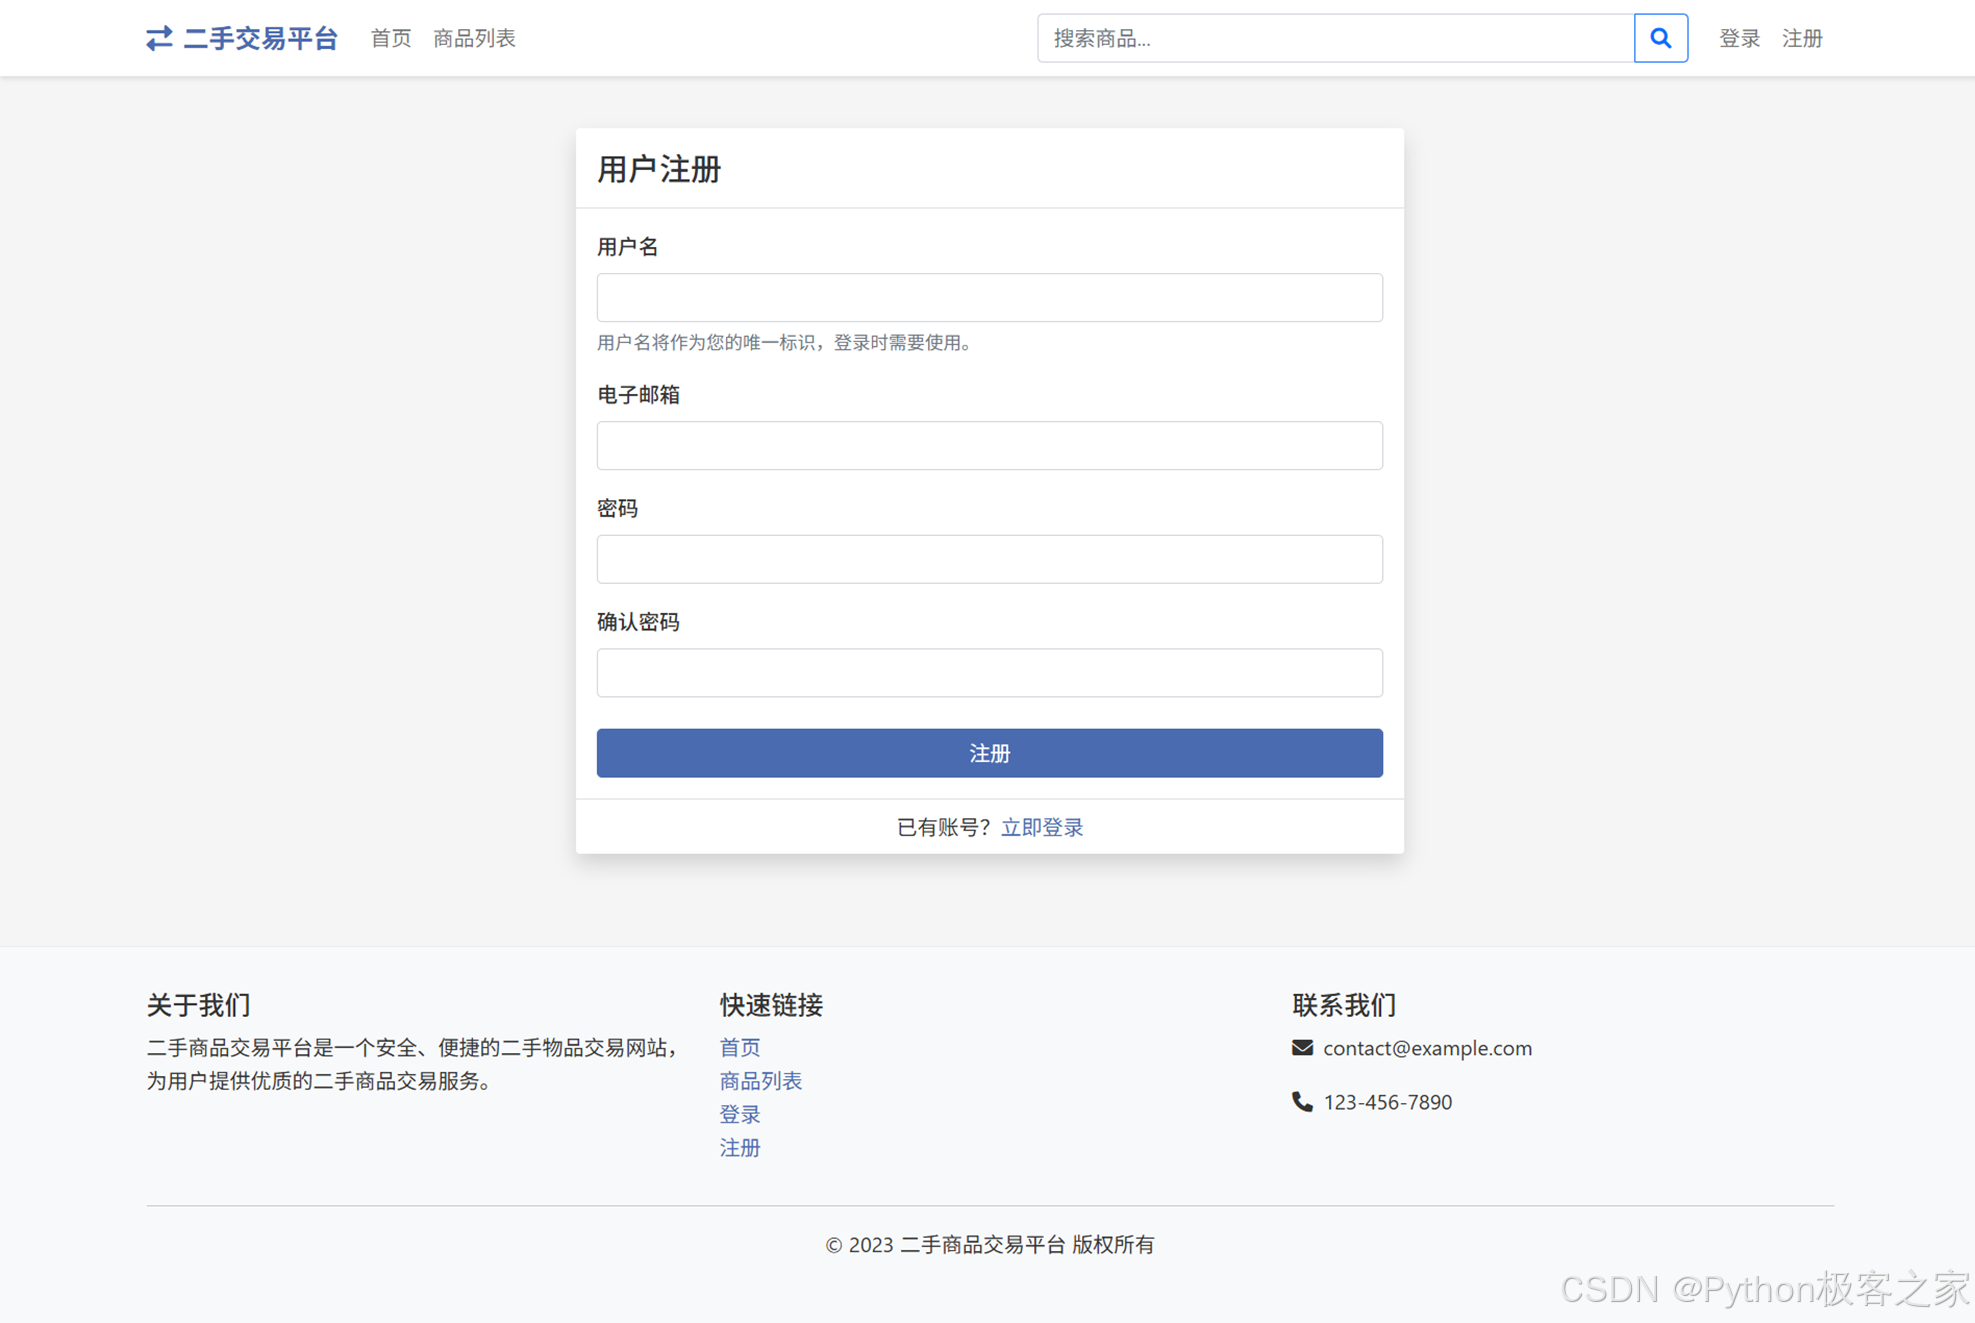Select the 密码 input field
Screen dimensions: 1975x1323
[989, 559]
